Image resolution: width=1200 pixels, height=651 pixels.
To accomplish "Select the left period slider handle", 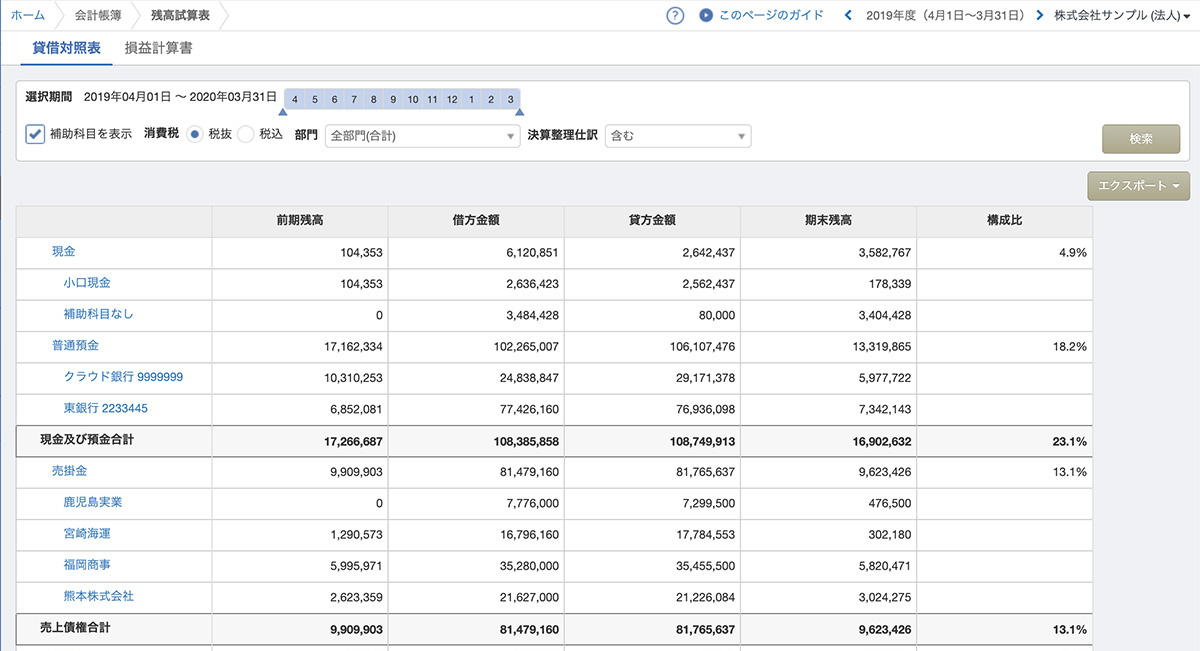I will click(283, 112).
